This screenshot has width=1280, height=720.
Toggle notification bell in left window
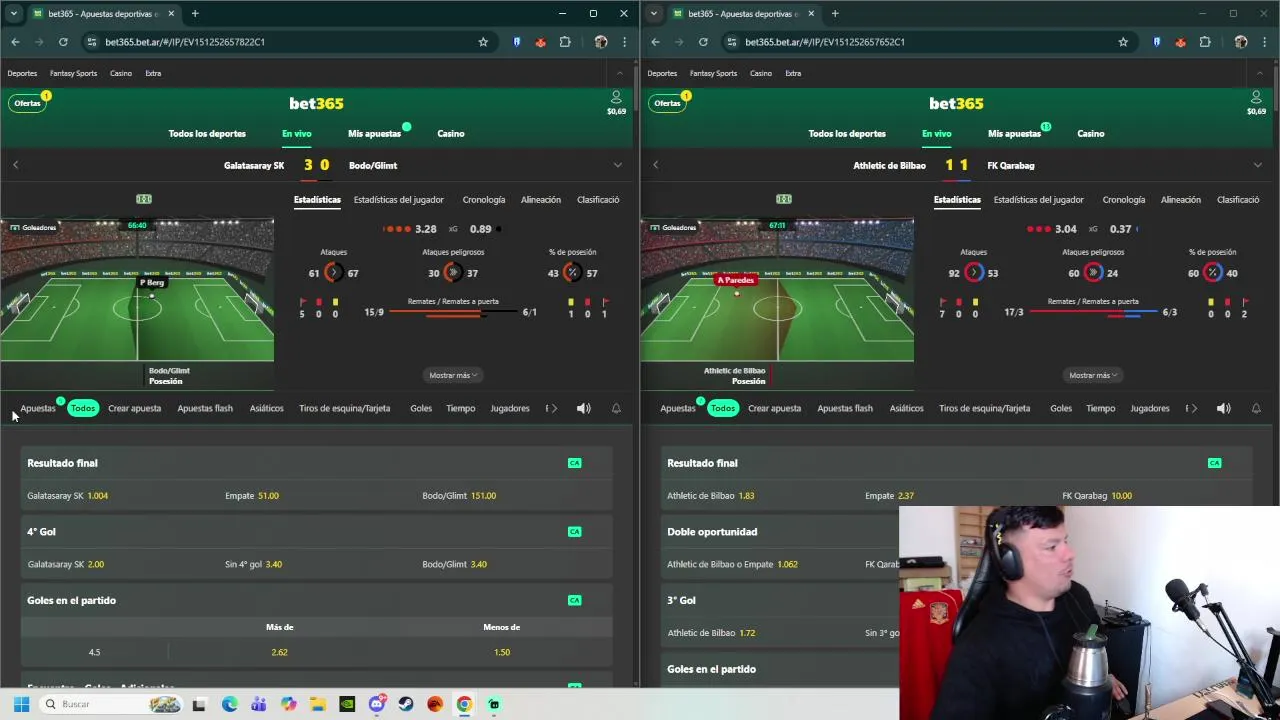point(616,408)
